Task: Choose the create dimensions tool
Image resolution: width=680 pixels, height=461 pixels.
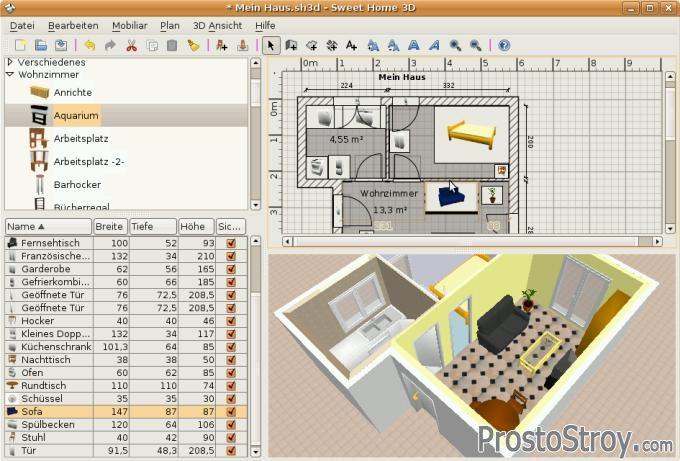Action: (332, 45)
